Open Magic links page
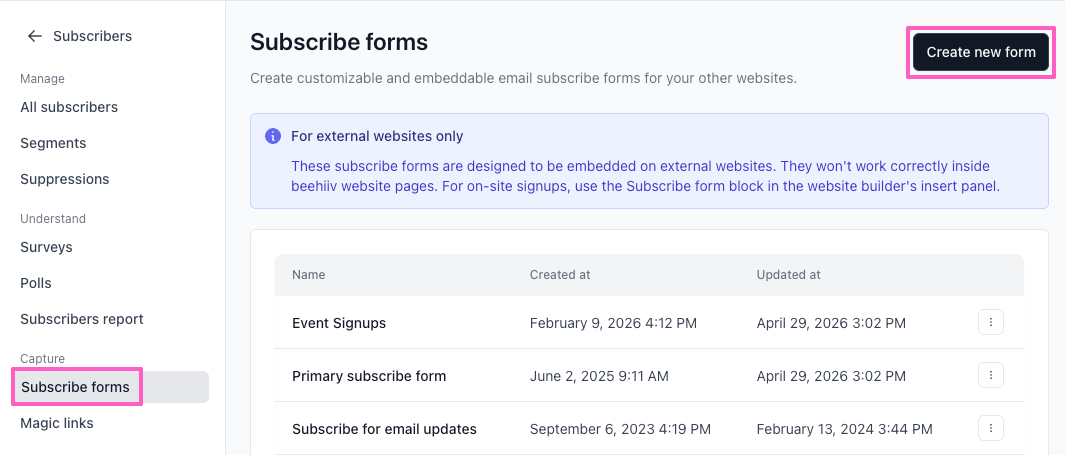1065x455 pixels. (x=57, y=423)
